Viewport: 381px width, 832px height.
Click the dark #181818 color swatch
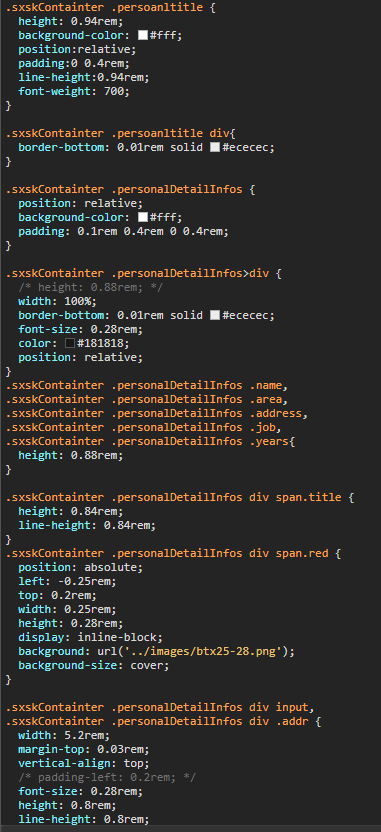[70, 344]
